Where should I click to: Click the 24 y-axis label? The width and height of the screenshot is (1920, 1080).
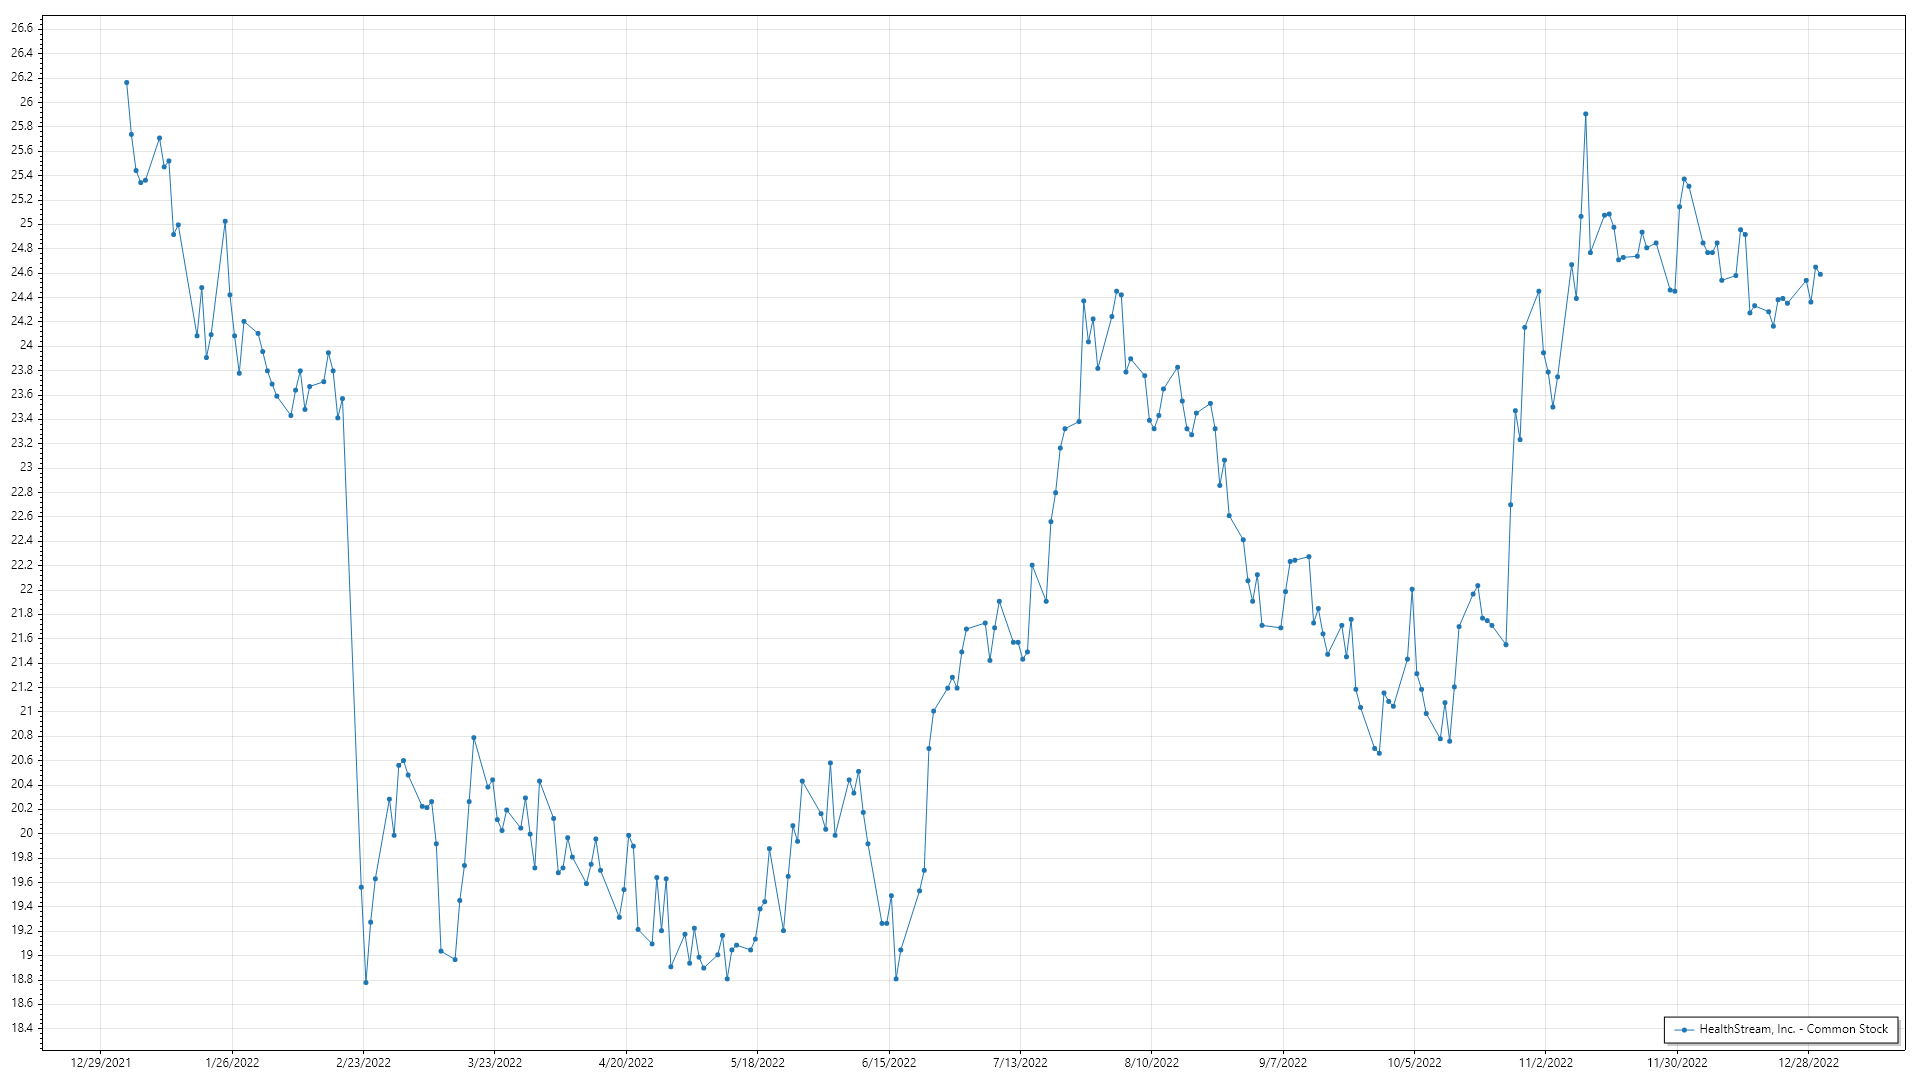click(x=26, y=345)
